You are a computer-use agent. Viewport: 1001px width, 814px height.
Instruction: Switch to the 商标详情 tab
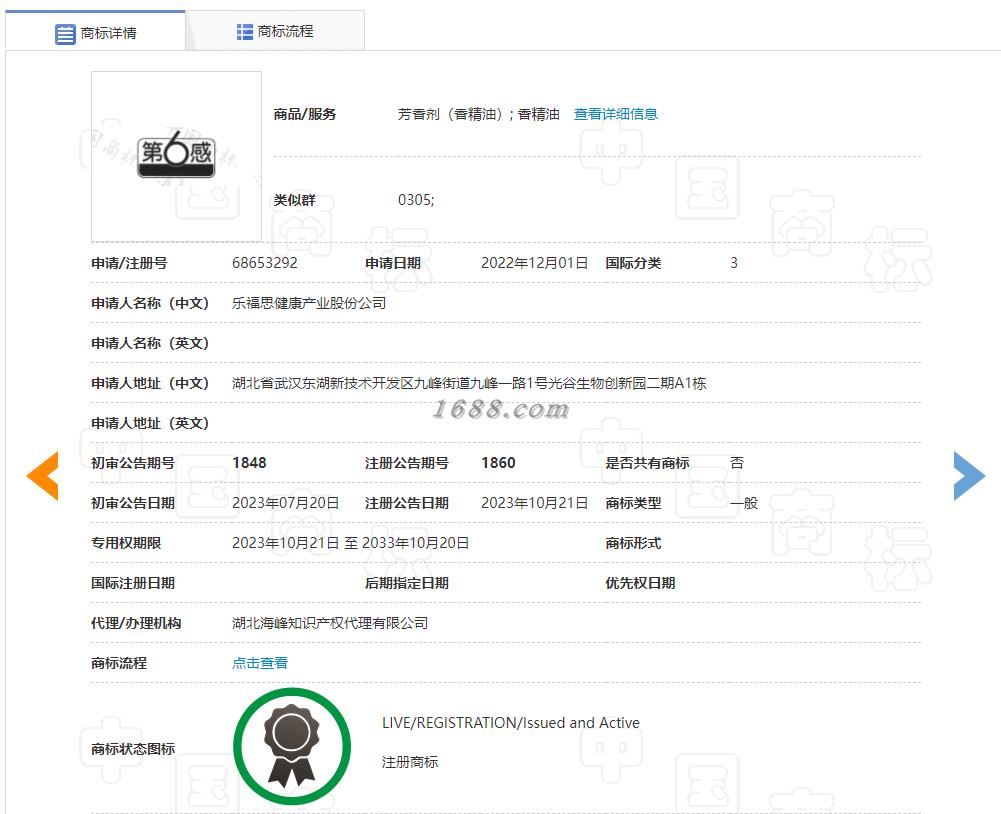(96, 32)
